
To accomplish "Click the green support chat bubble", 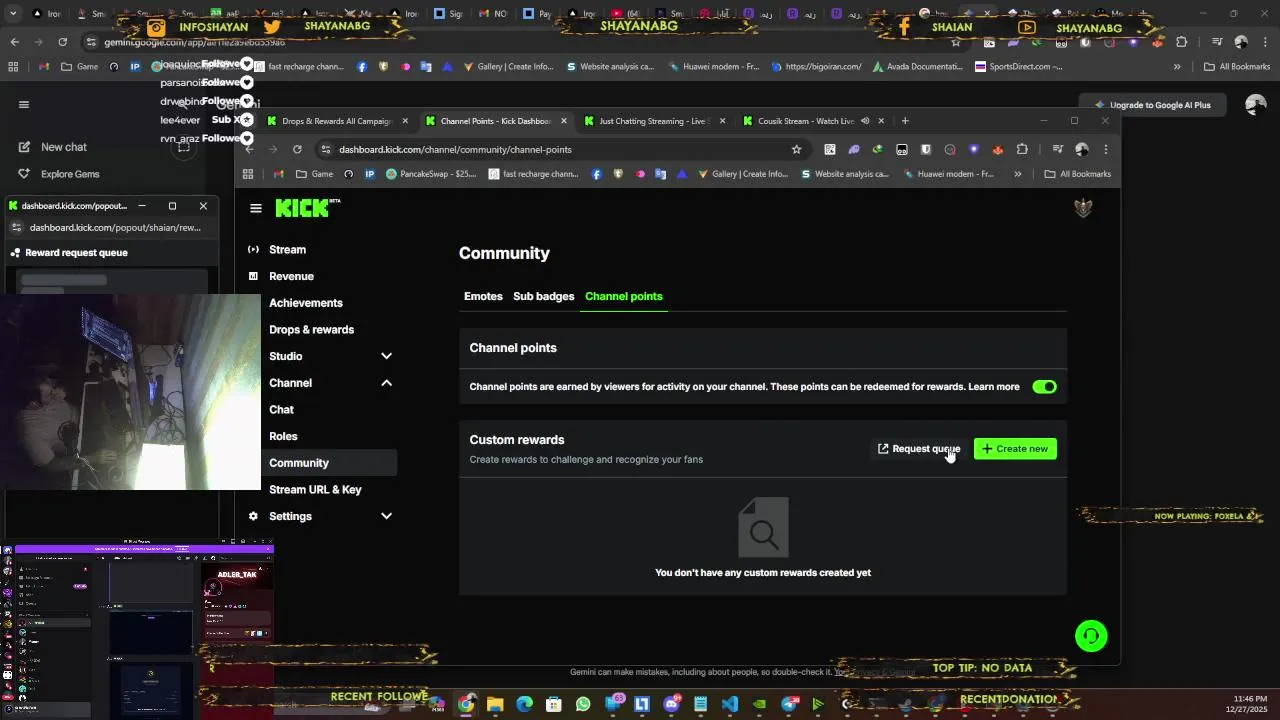I will point(1091,636).
